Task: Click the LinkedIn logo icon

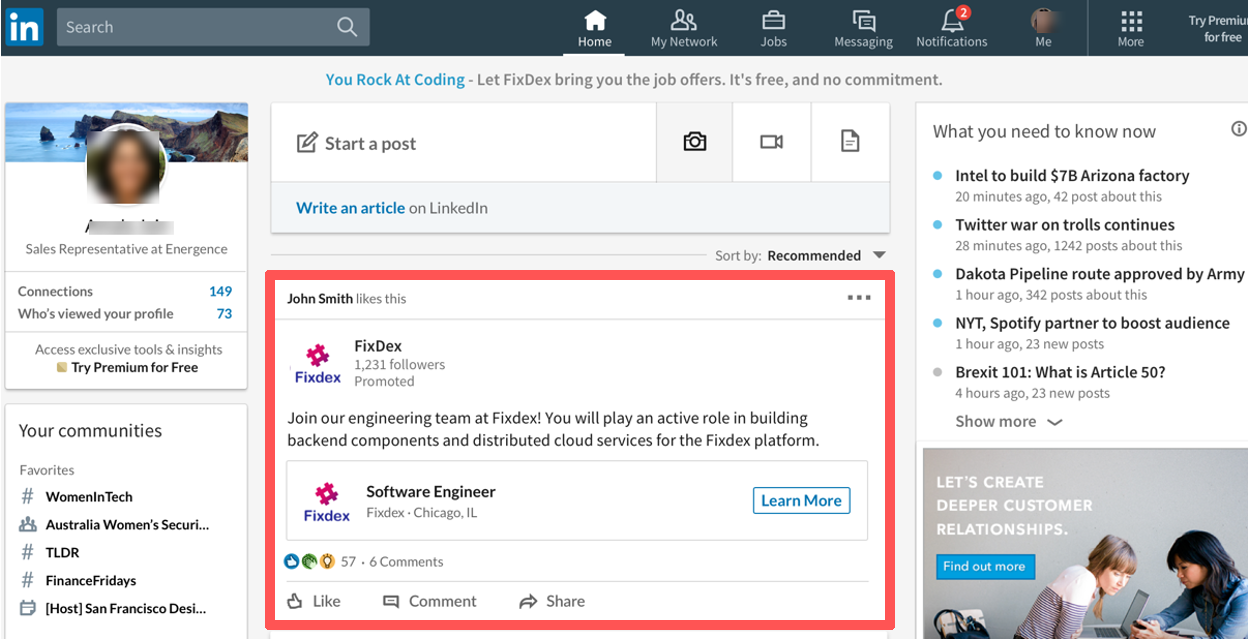Action: 24,28
